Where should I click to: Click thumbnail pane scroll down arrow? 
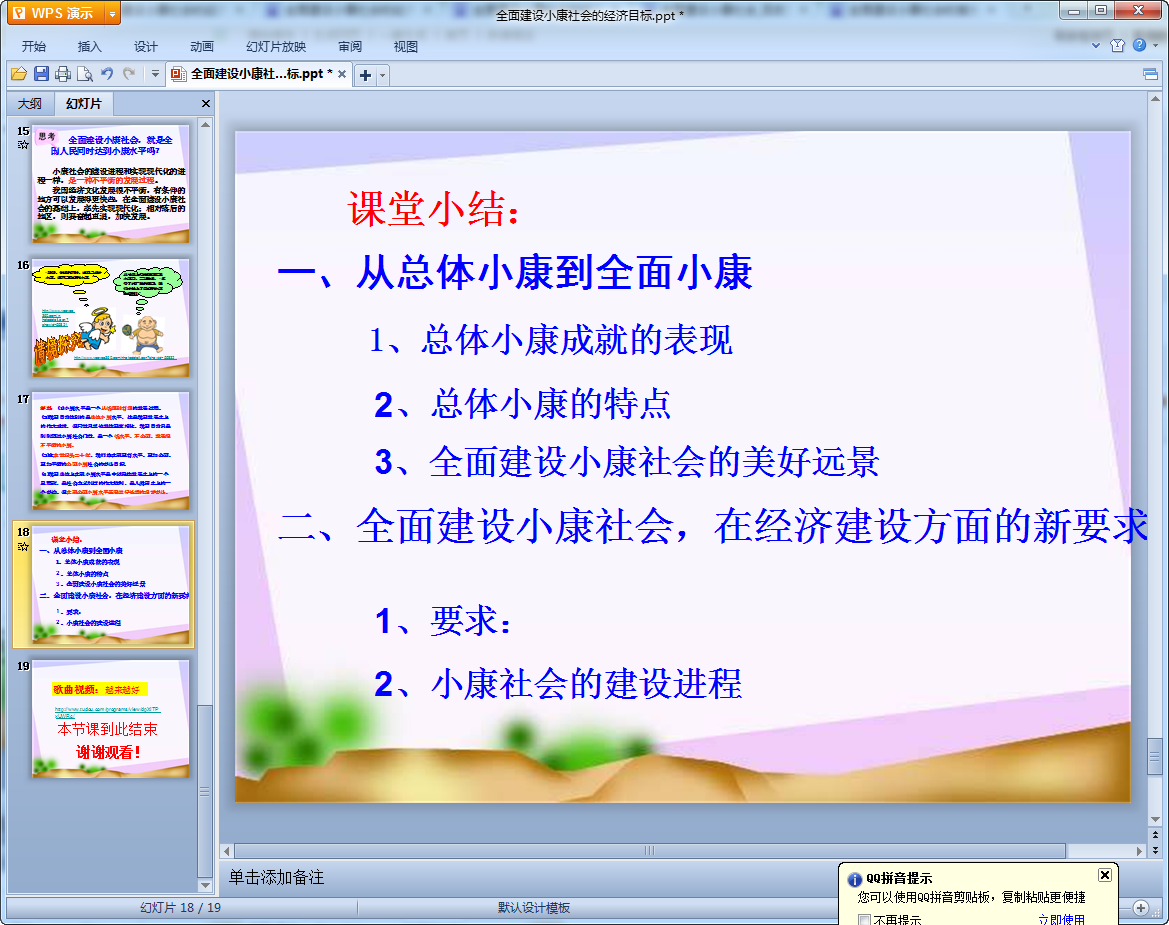pyautogui.click(x=205, y=885)
